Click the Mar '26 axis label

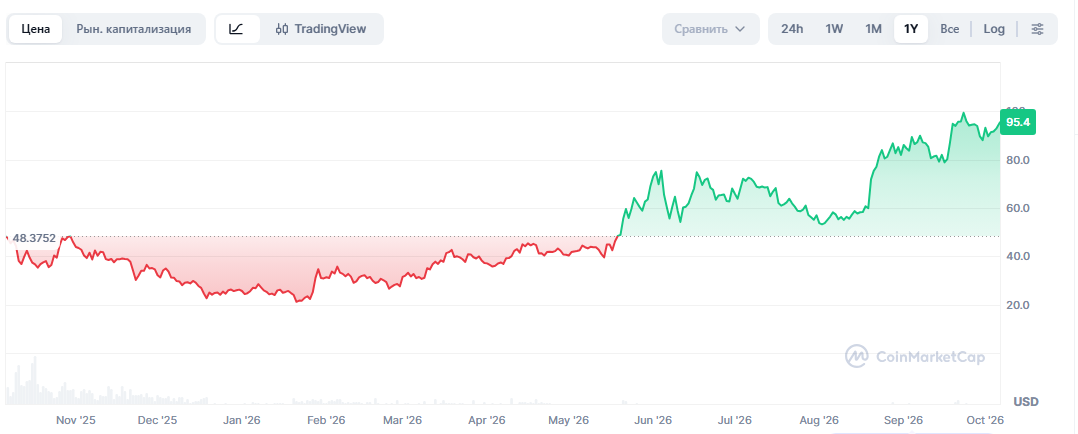point(402,420)
